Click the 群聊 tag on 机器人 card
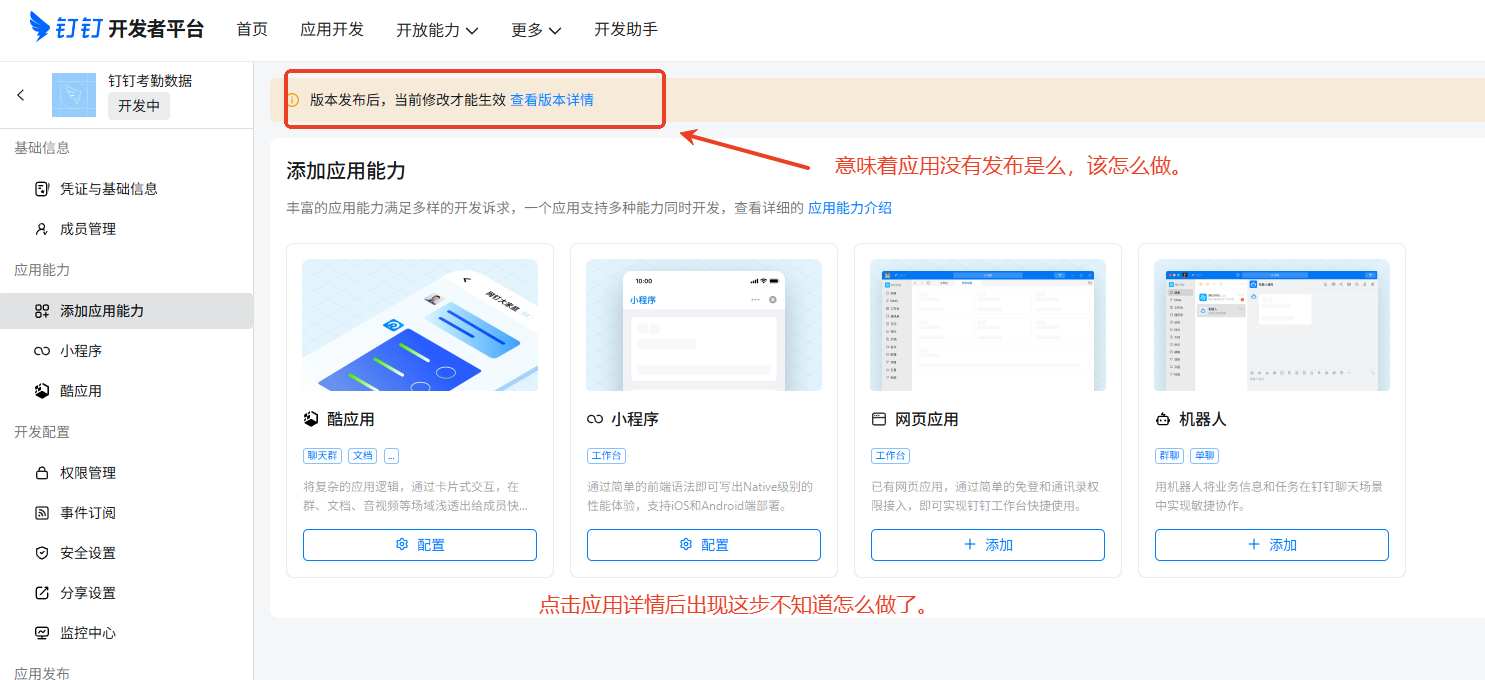Screen dimensions: 1485x680 (1169, 456)
